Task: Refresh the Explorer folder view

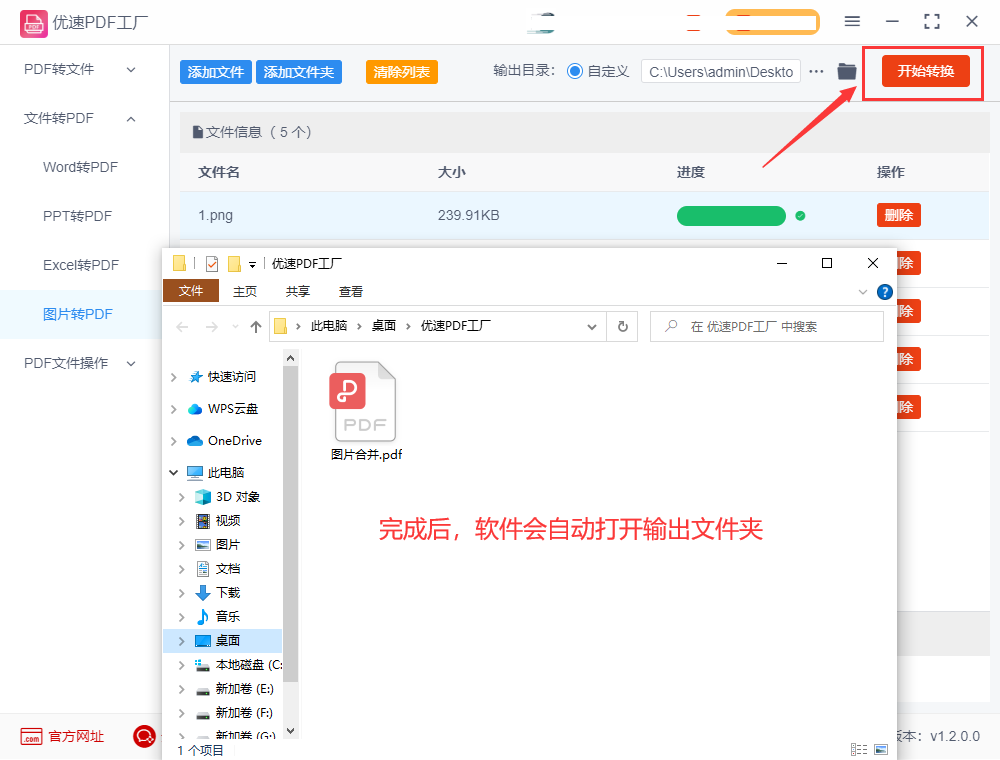Action: tap(622, 327)
